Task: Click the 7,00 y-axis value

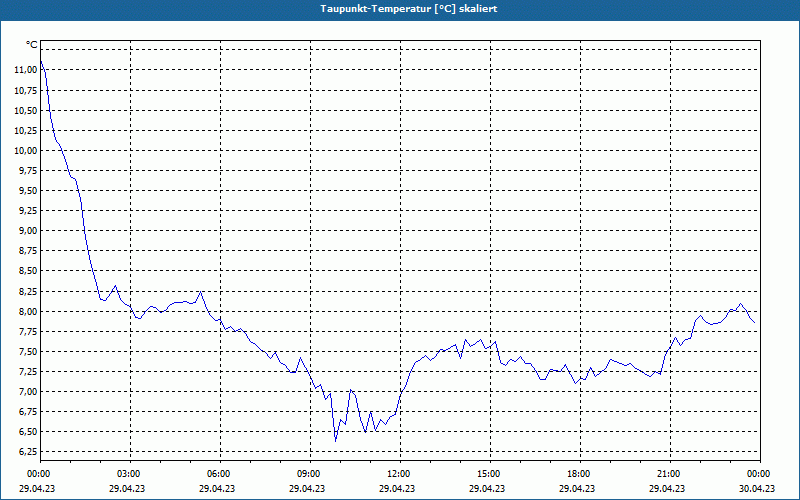Action: pyautogui.click(x=28, y=392)
